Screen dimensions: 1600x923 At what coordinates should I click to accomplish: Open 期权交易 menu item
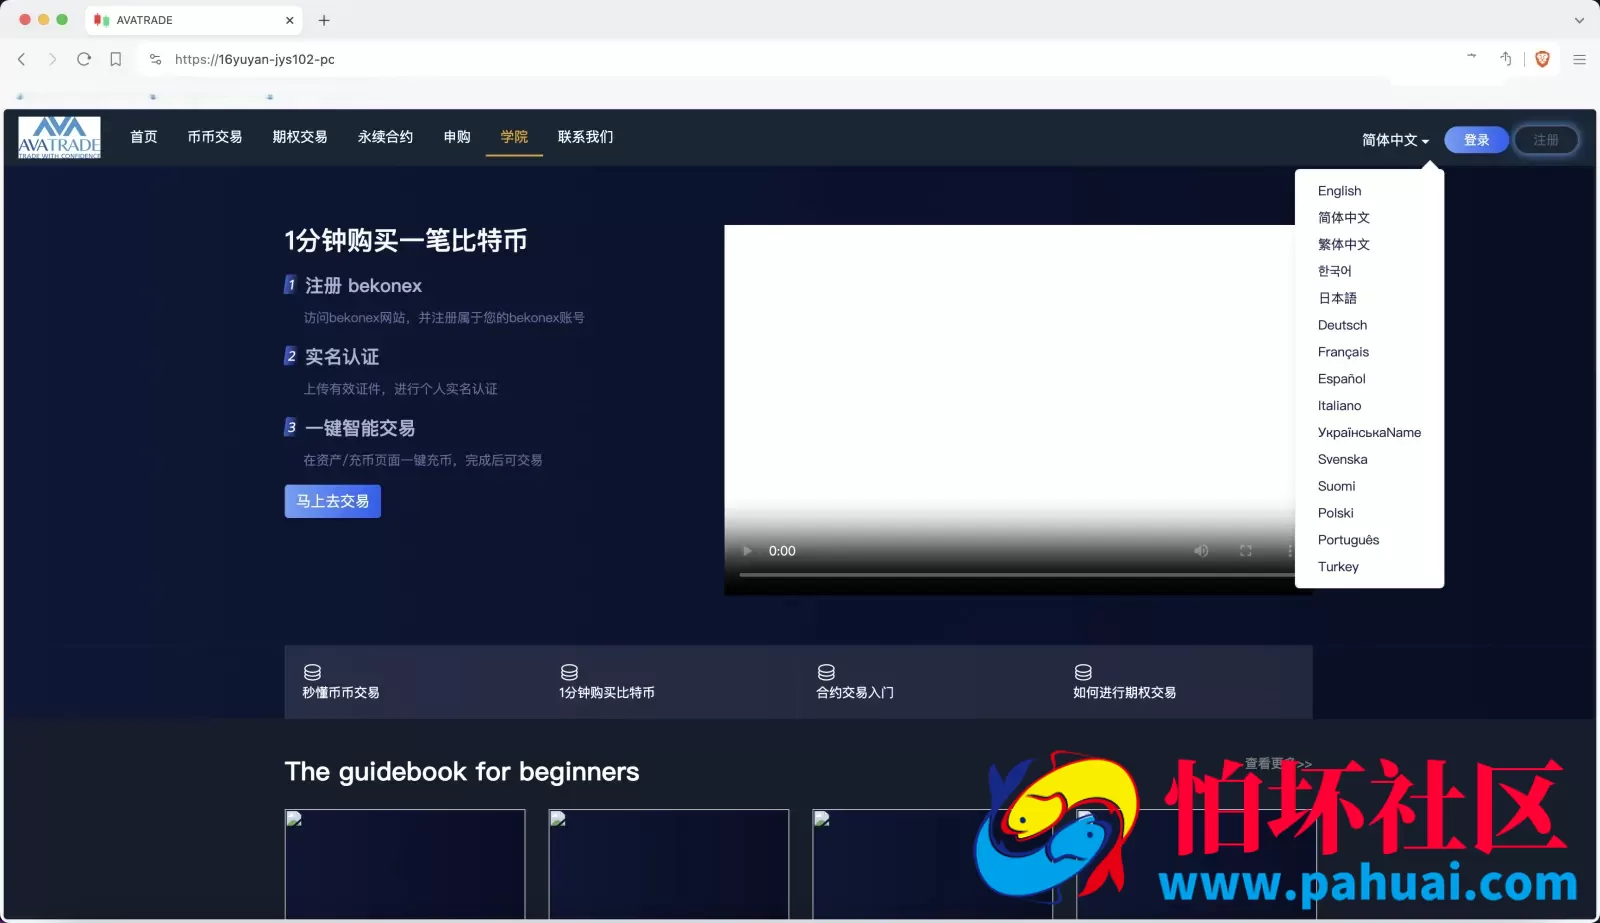click(300, 137)
